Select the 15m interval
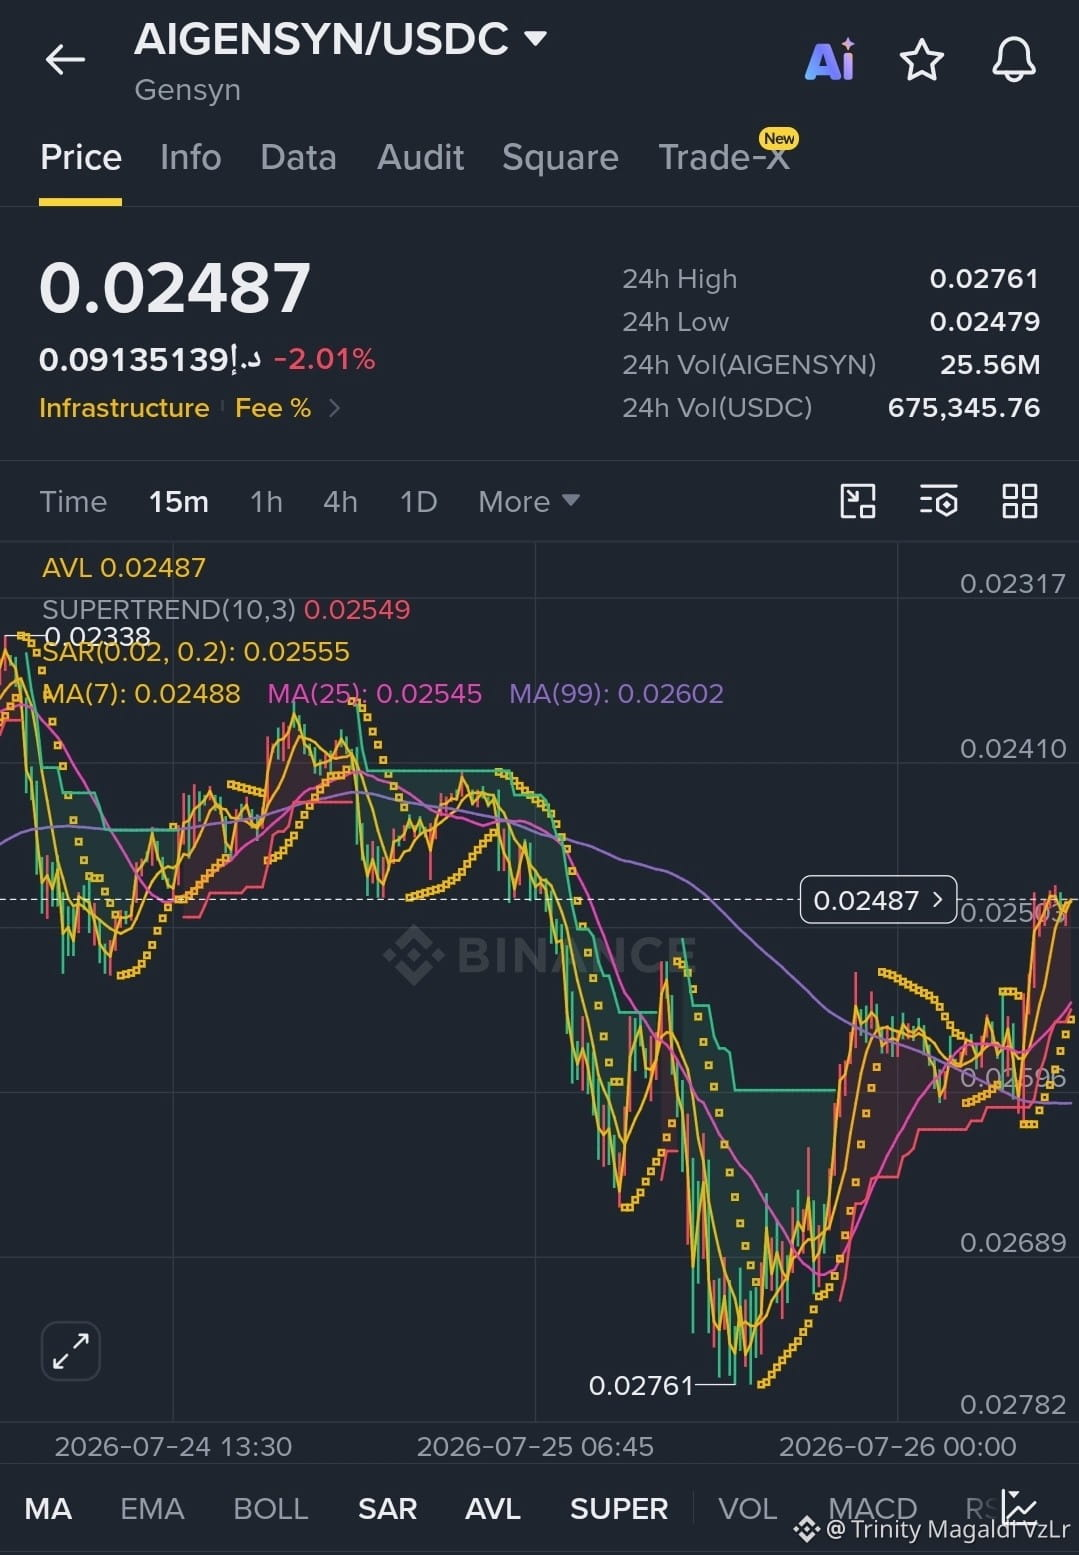Image resolution: width=1079 pixels, height=1555 pixels. pyautogui.click(x=179, y=501)
